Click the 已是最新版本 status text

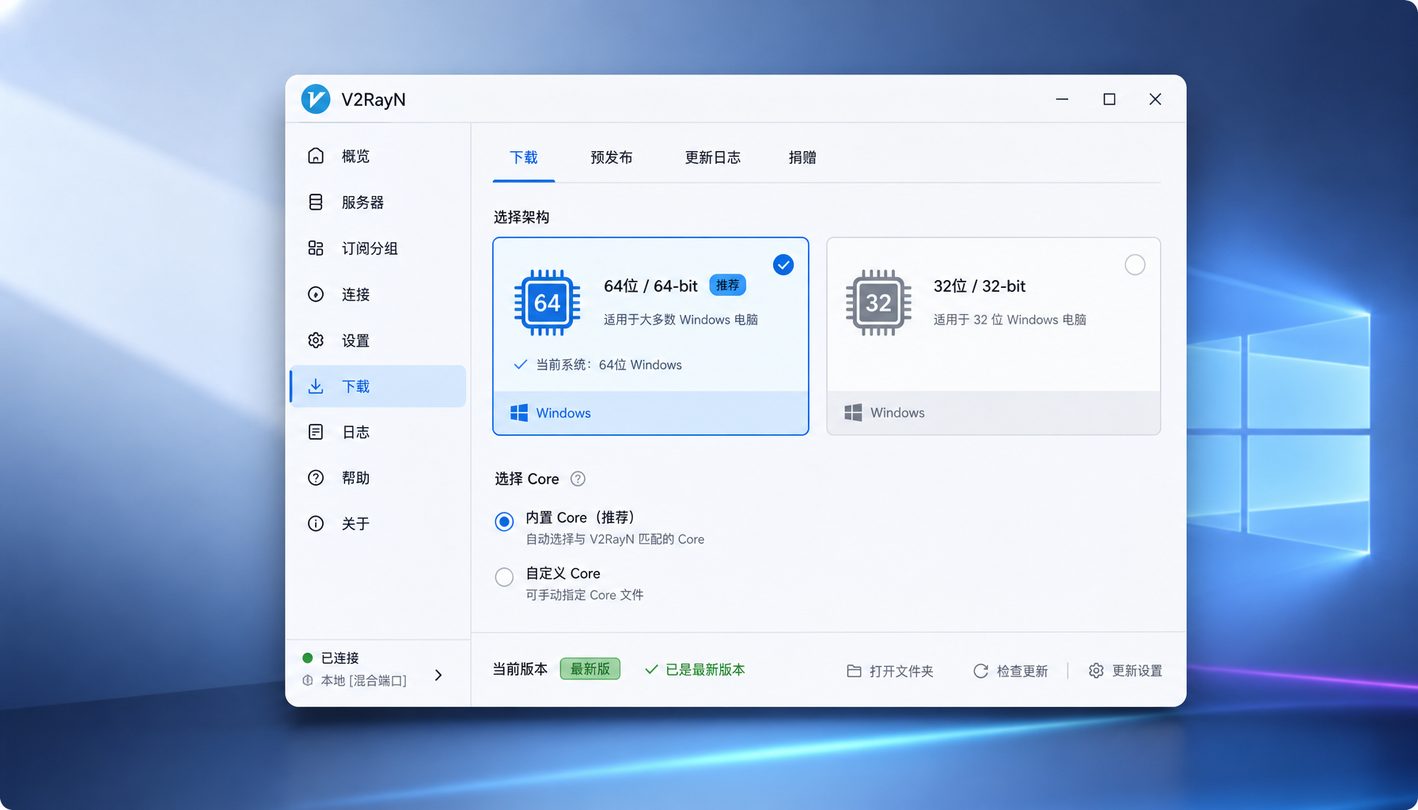[x=705, y=670]
